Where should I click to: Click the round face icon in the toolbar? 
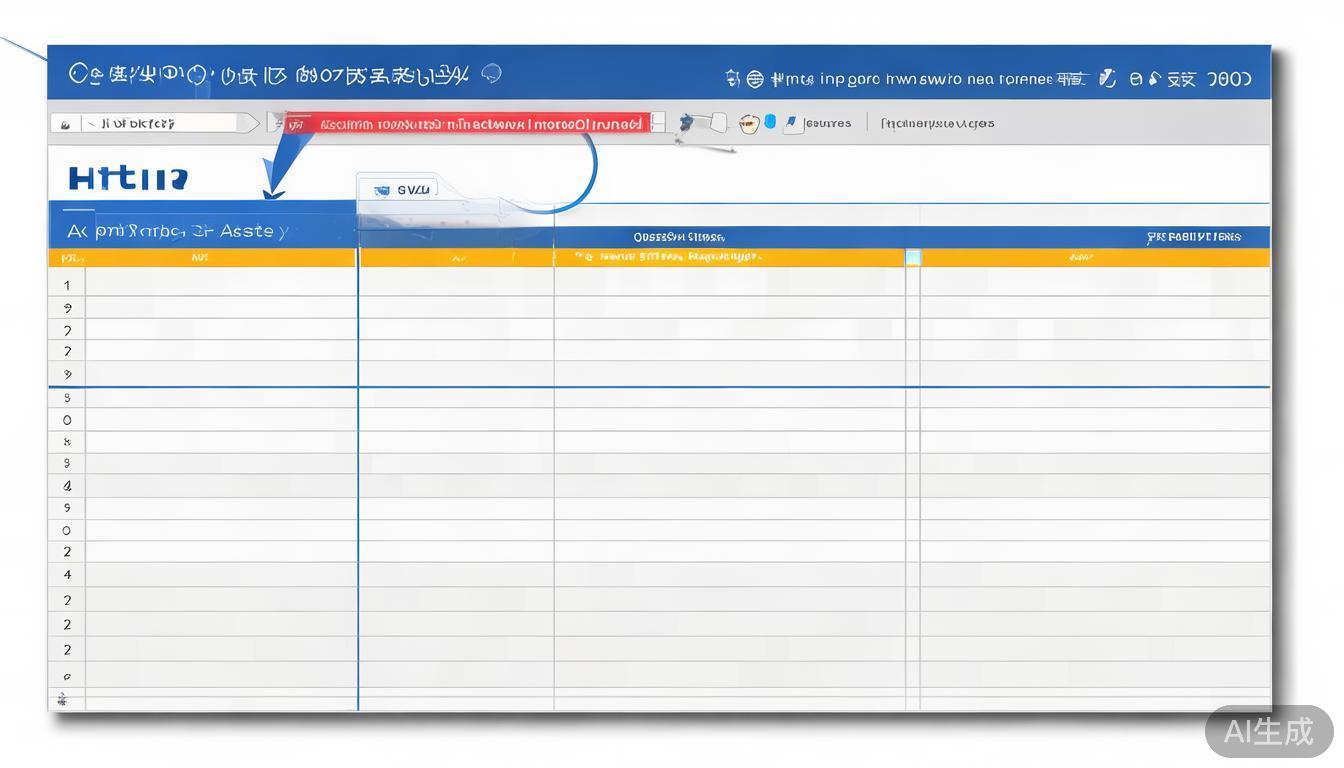(x=749, y=123)
